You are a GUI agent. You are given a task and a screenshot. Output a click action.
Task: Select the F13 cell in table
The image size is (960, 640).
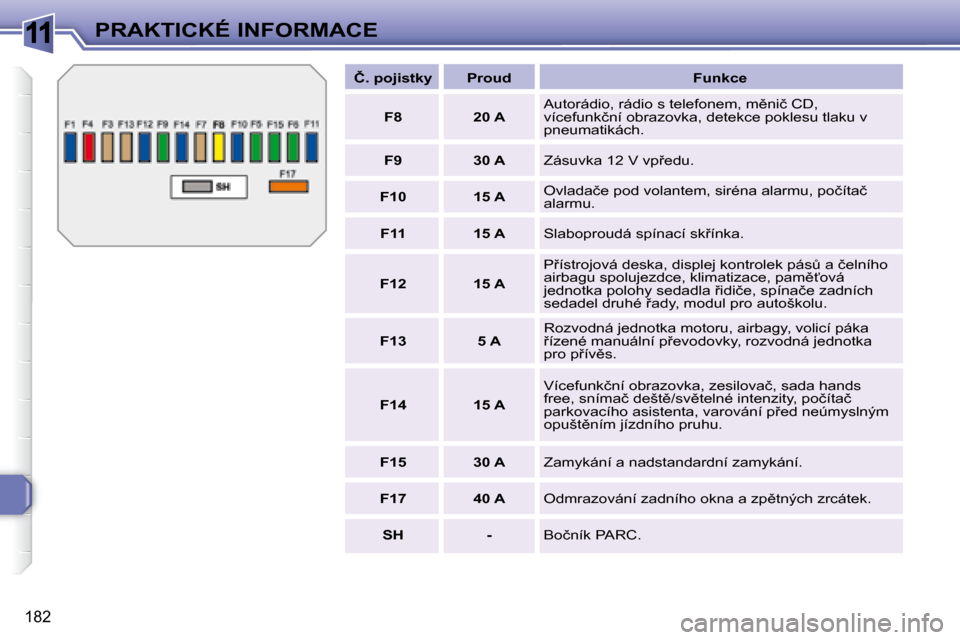pyautogui.click(x=392, y=341)
